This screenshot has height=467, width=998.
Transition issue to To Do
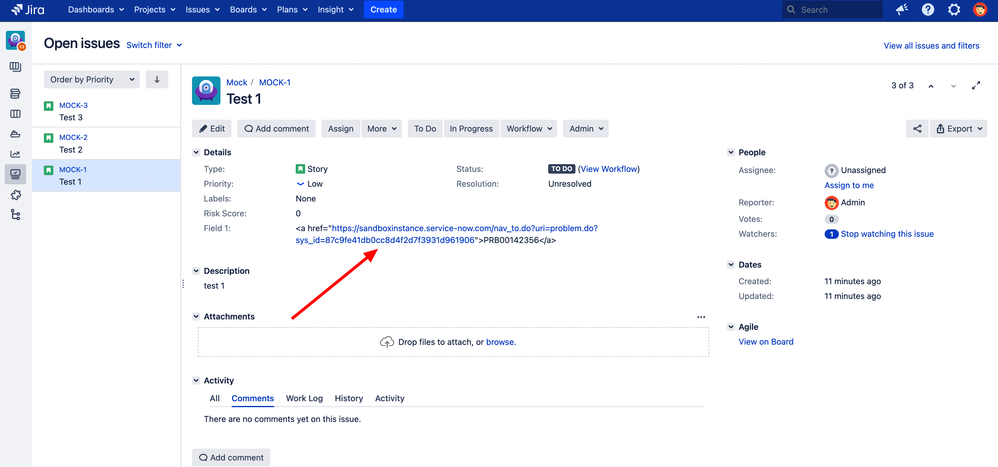click(425, 129)
